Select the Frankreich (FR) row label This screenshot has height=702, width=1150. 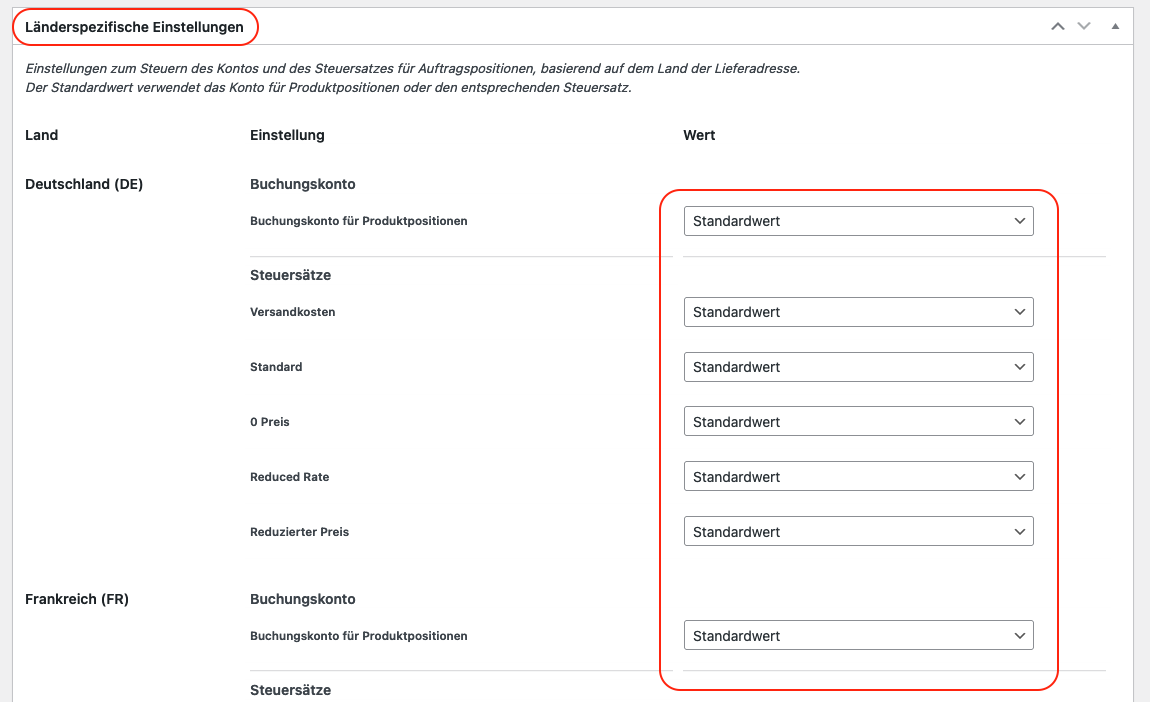76,599
